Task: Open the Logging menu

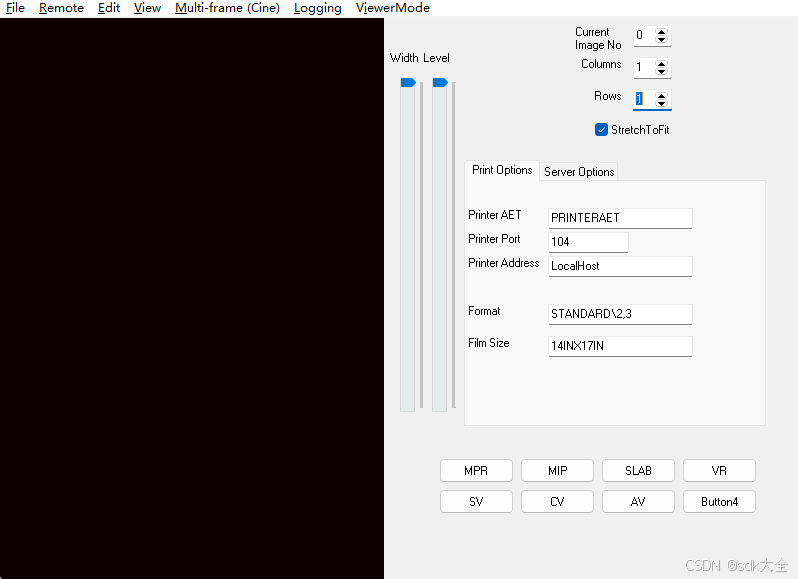Action: (x=318, y=8)
